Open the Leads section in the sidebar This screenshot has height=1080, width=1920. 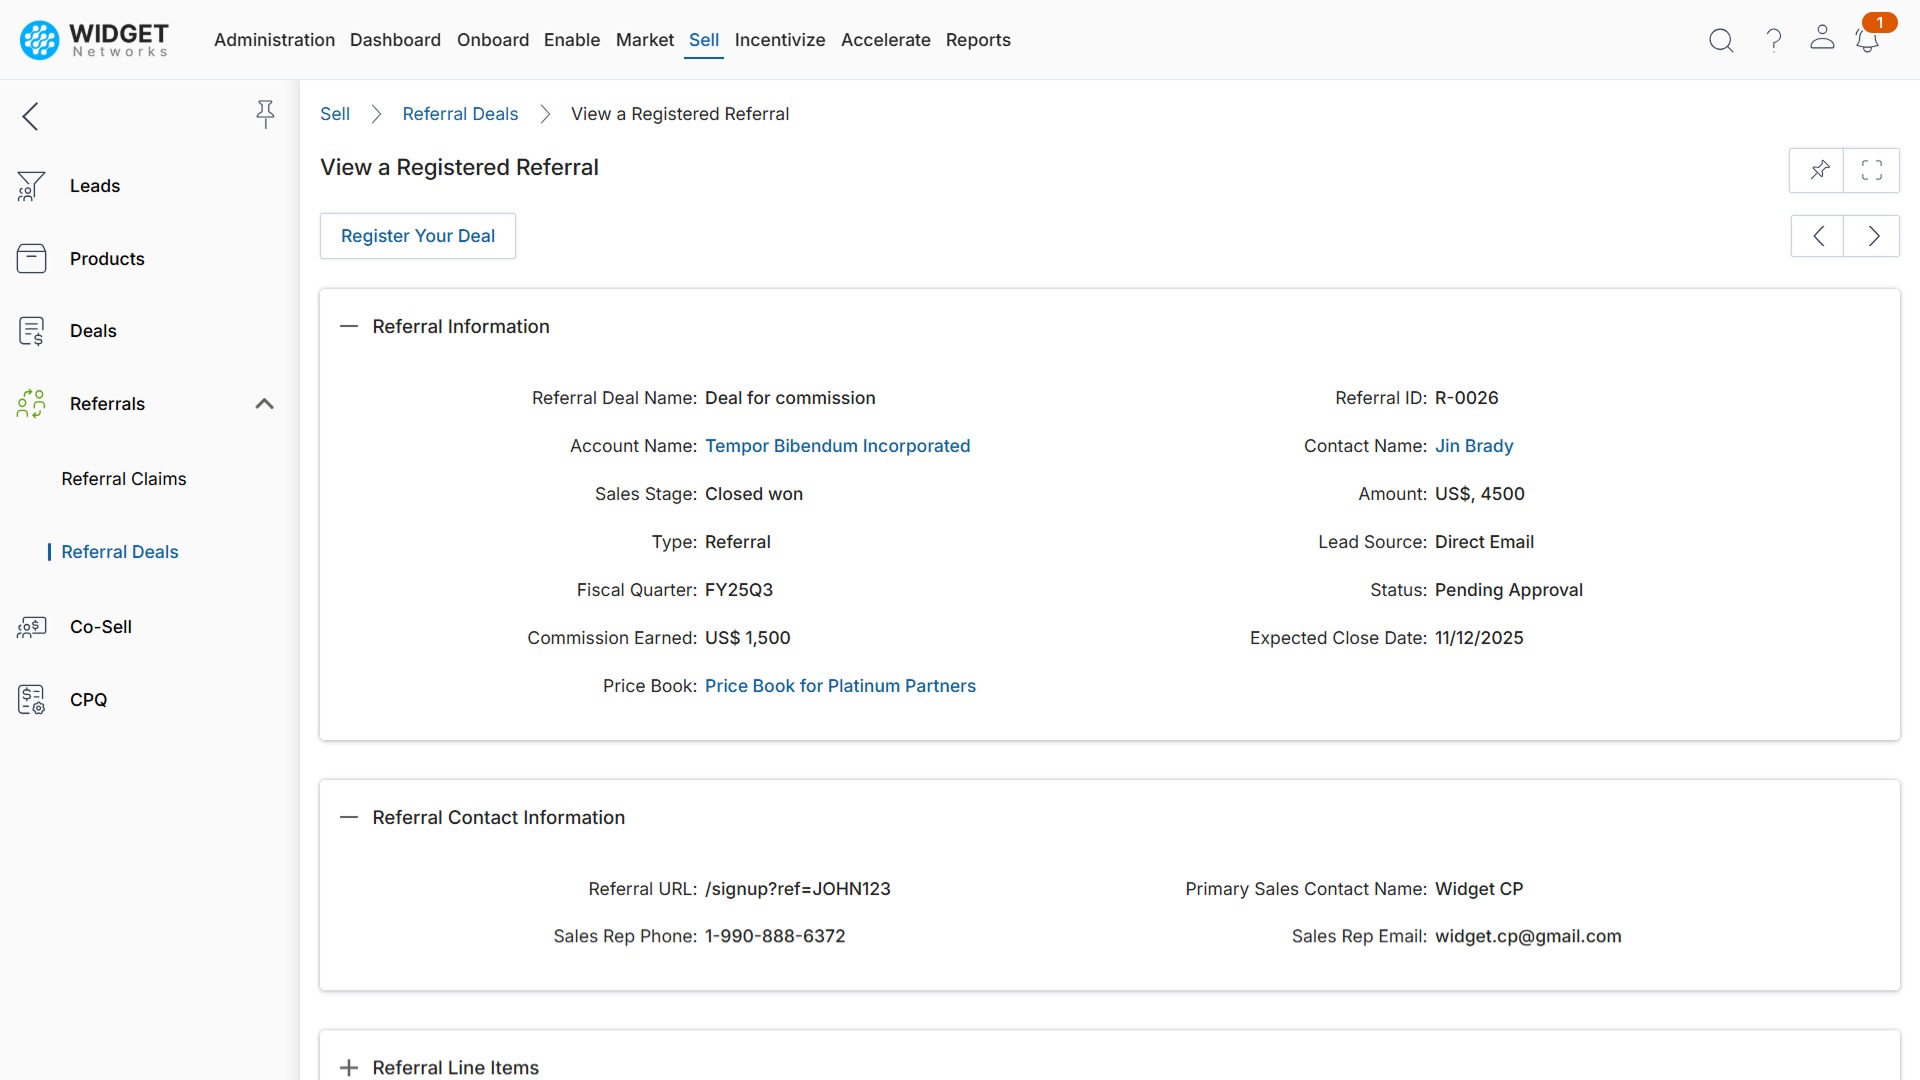pos(94,185)
